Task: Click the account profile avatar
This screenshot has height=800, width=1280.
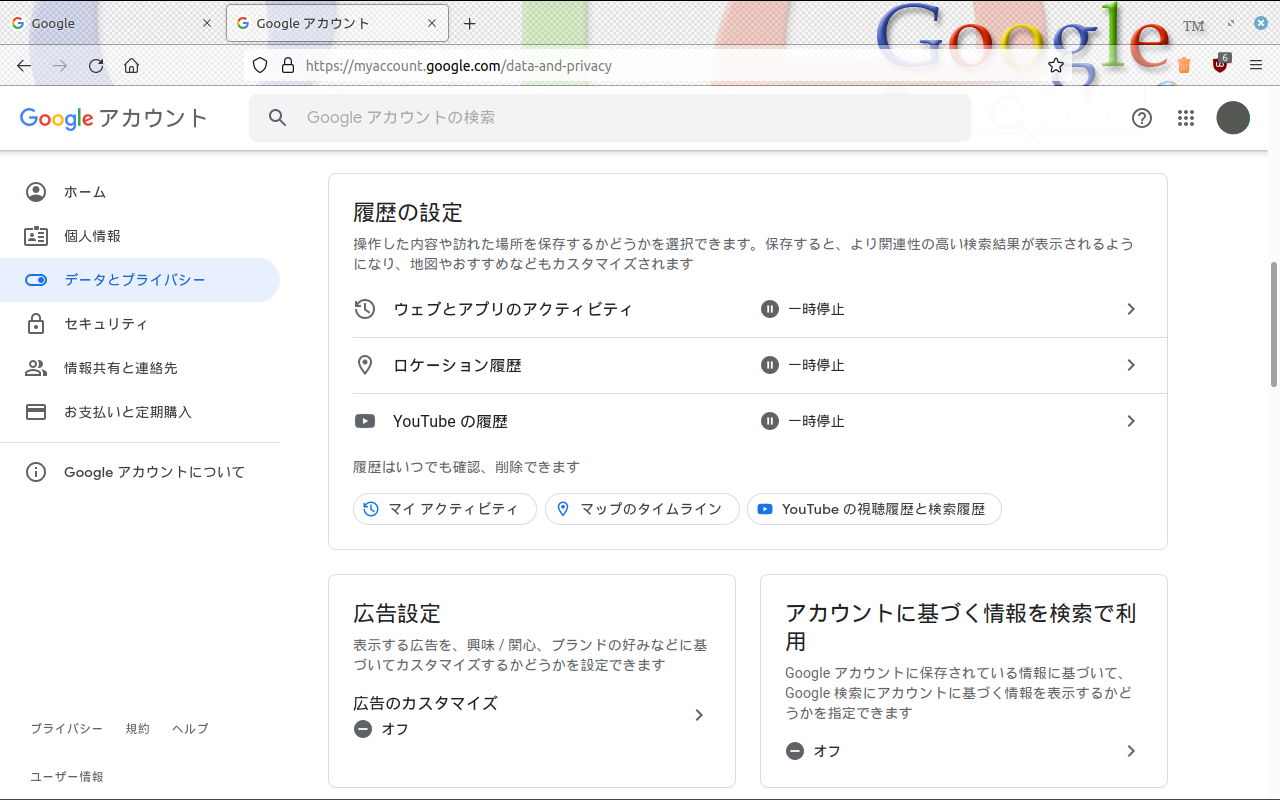Action: [x=1233, y=118]
